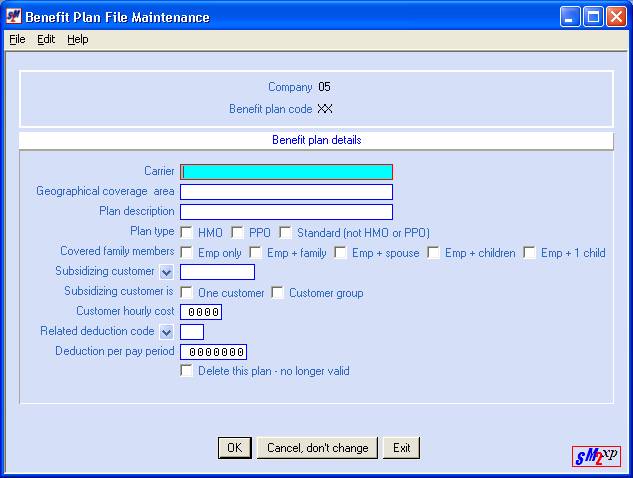633x478 pixels.
Task: Open the Subsidizing customer lookup dropdown
Action: coord(166,272)
